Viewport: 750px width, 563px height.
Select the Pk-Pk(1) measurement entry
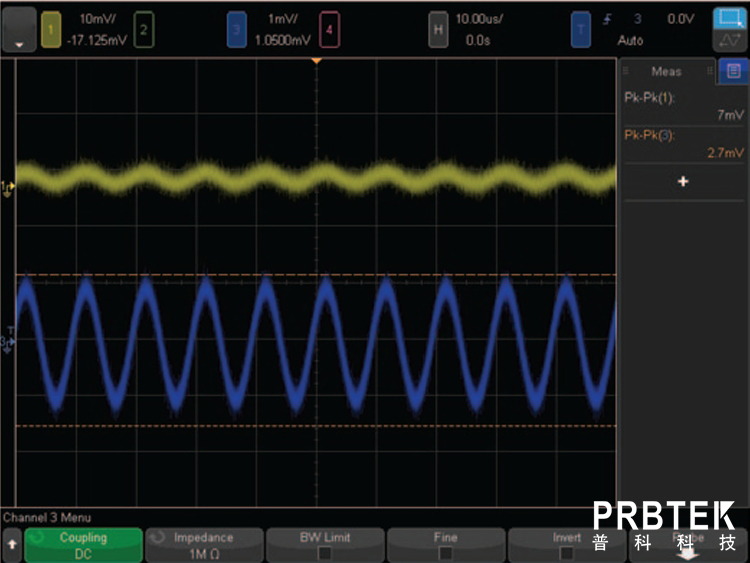point(683,105)
